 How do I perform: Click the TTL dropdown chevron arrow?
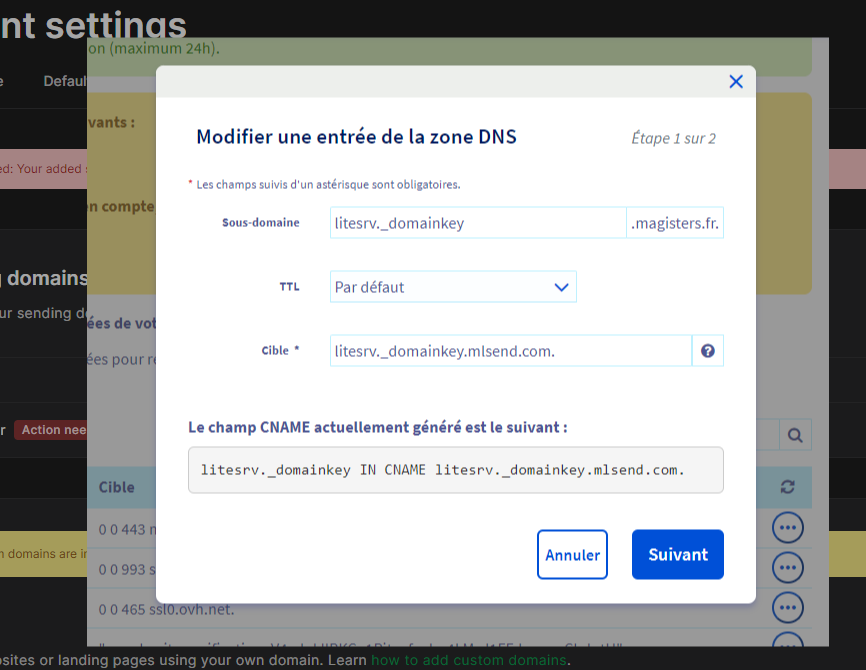[561, 287]
